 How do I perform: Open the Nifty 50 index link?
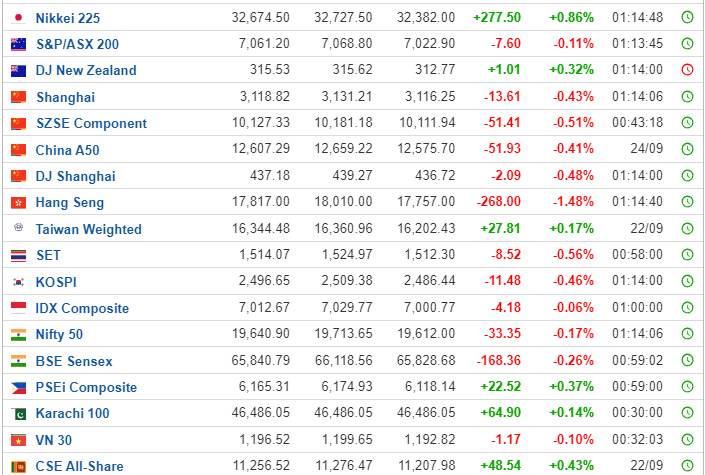click(x=59, y=334)
